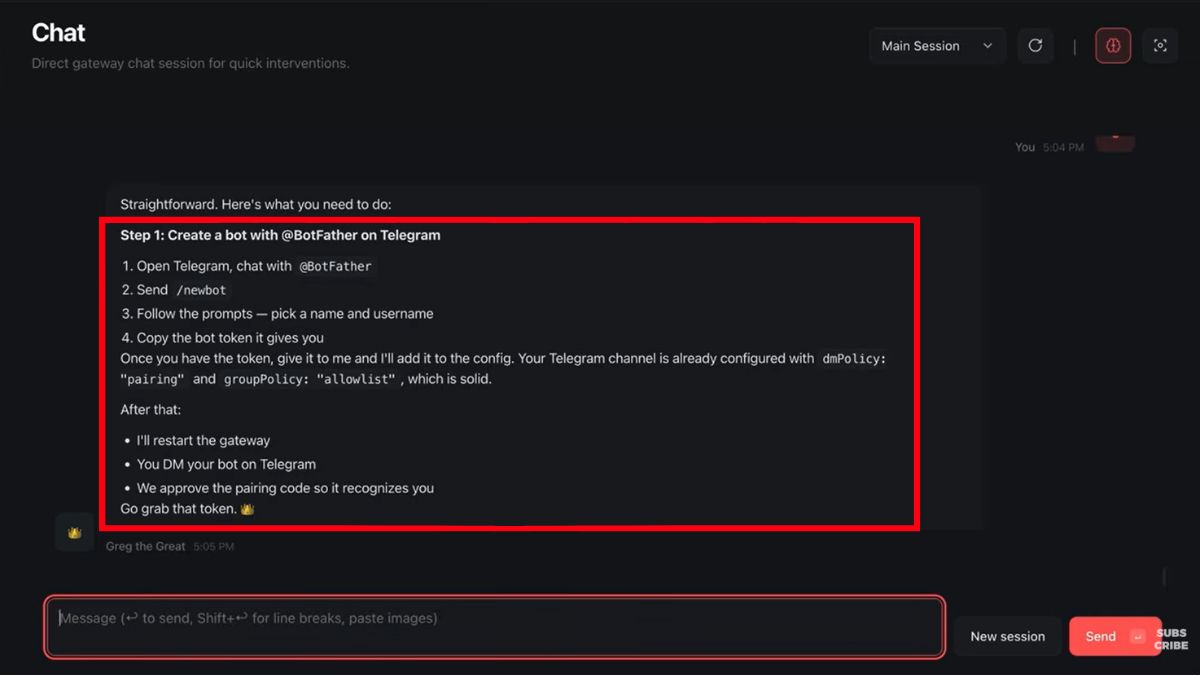The width and height of the screenshot is (1200, 675).
Task: Click the Greg the Great name label
Action: (x=145, y=546)
